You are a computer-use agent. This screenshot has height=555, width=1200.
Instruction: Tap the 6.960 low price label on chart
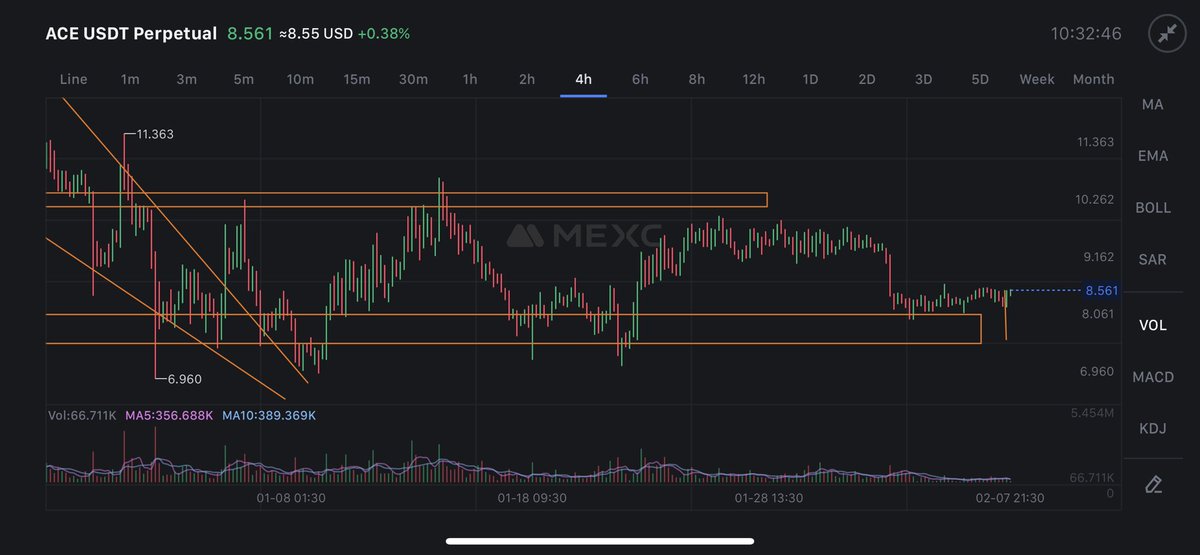click(185, 379)
